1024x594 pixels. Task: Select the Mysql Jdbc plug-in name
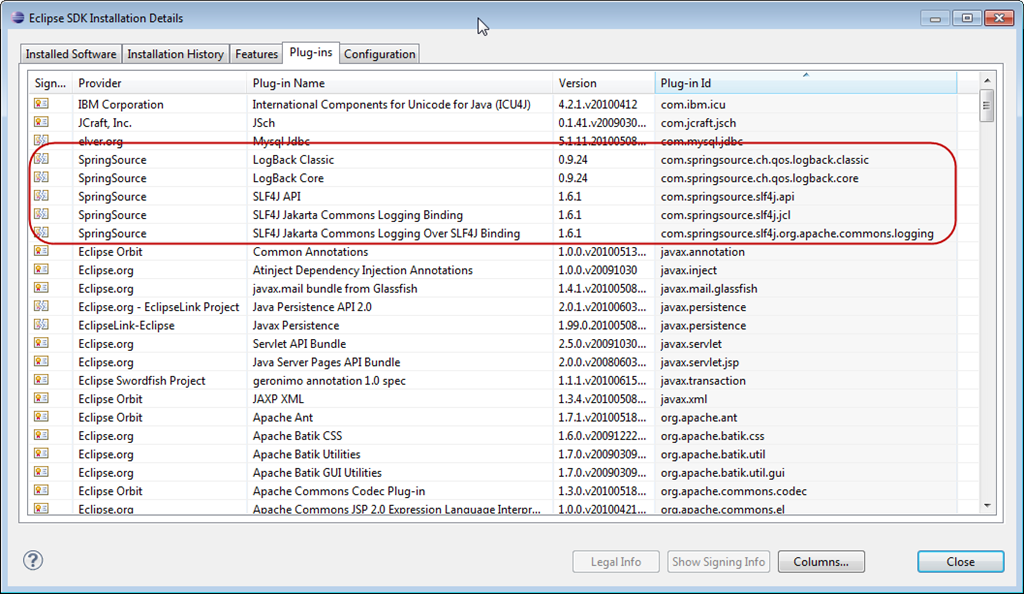281,141
